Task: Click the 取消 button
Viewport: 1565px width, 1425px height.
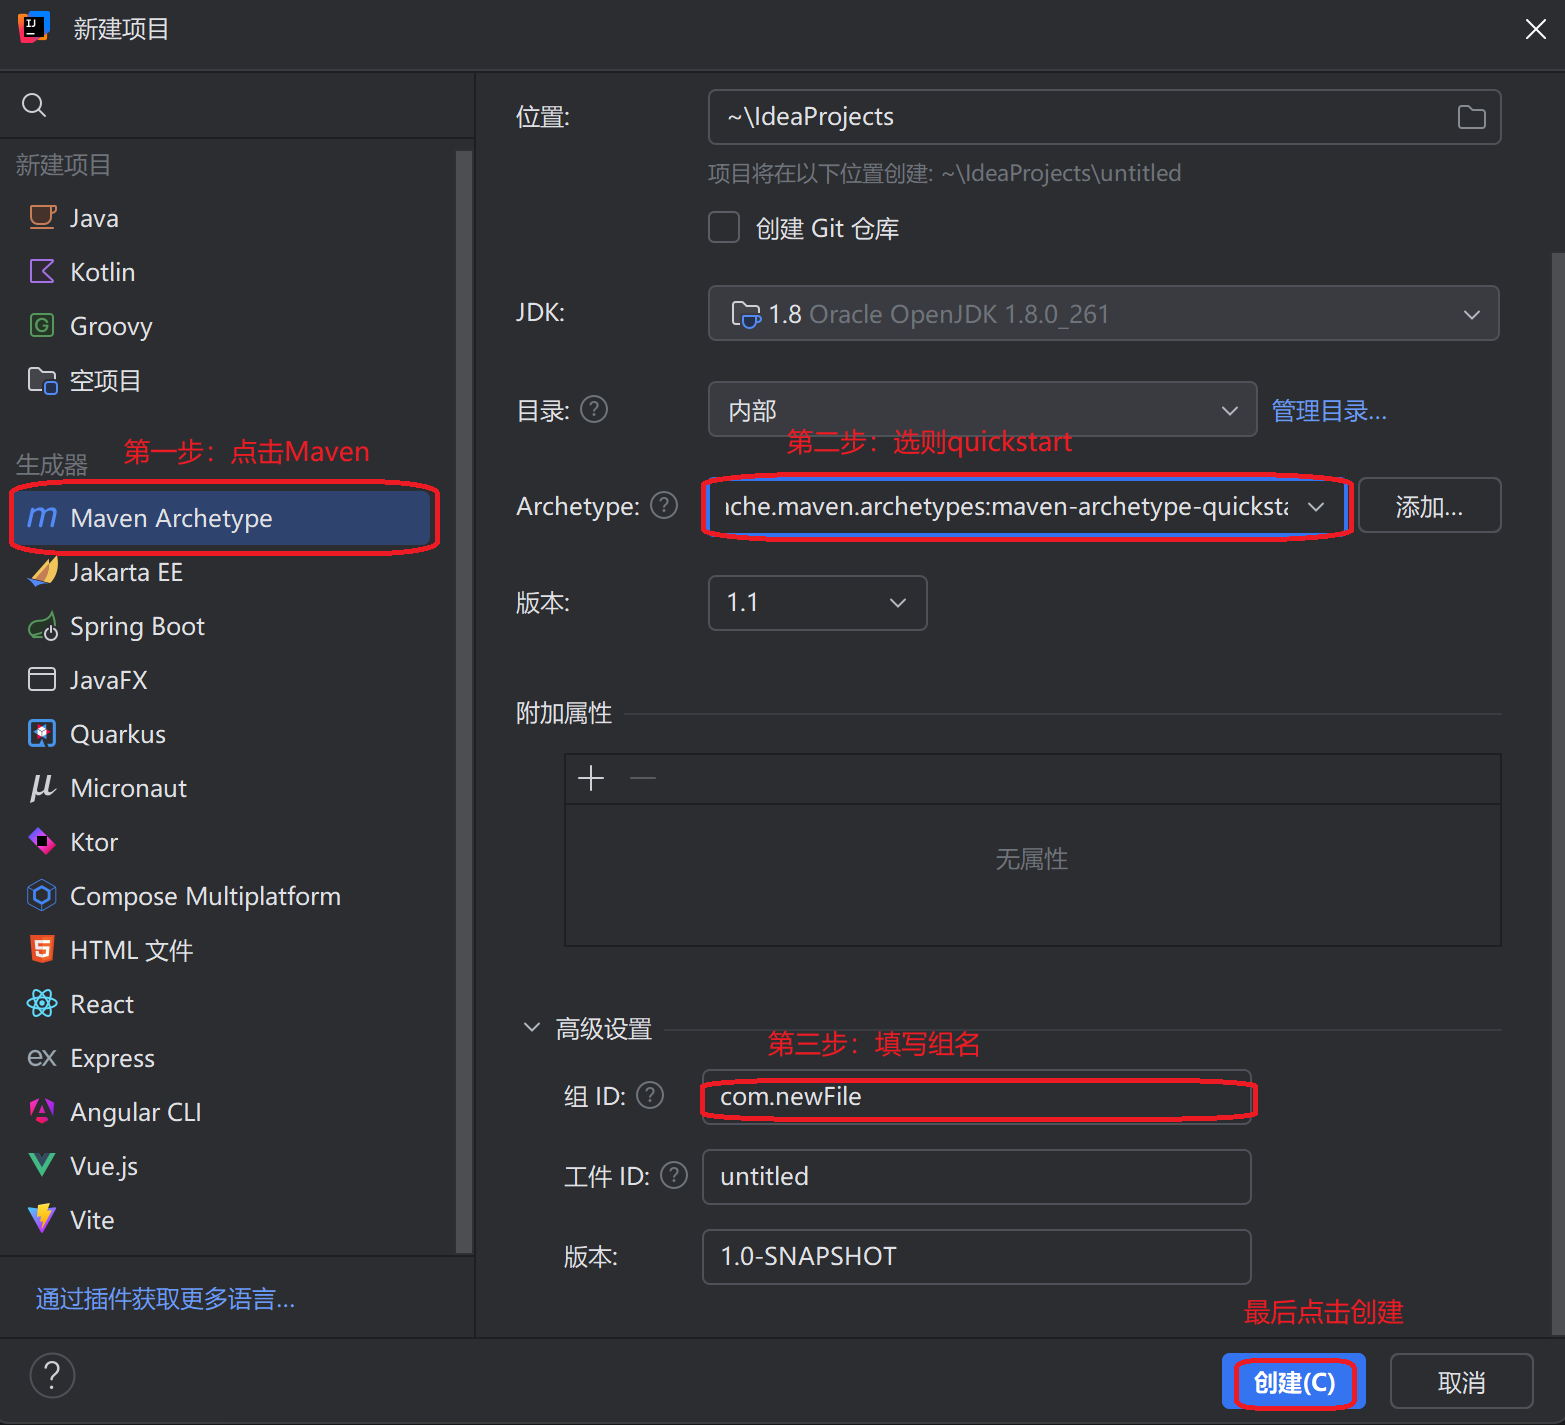Action: point(1461,1381)
